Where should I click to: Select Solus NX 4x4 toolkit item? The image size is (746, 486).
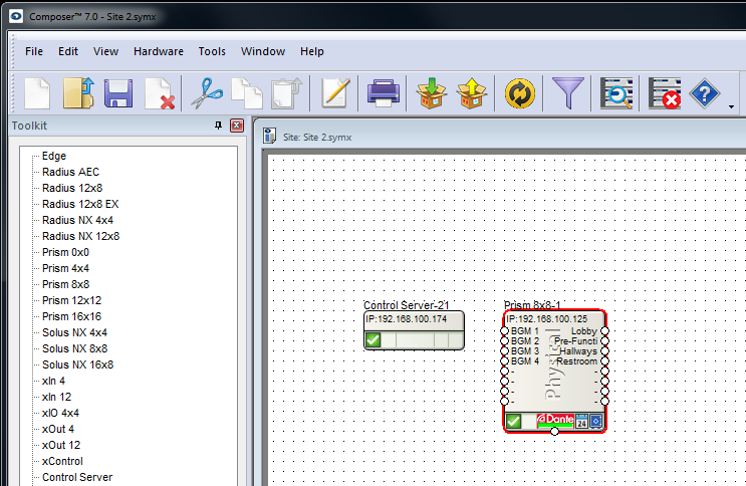click(75, 333)
